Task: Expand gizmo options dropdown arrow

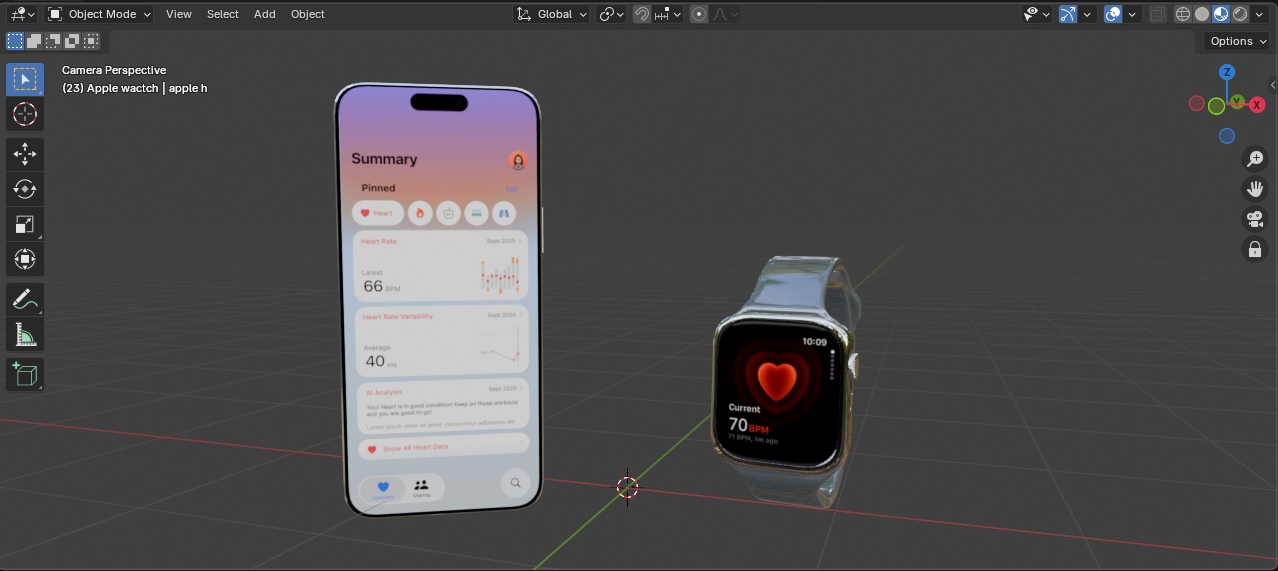Action: [1087, 14]
